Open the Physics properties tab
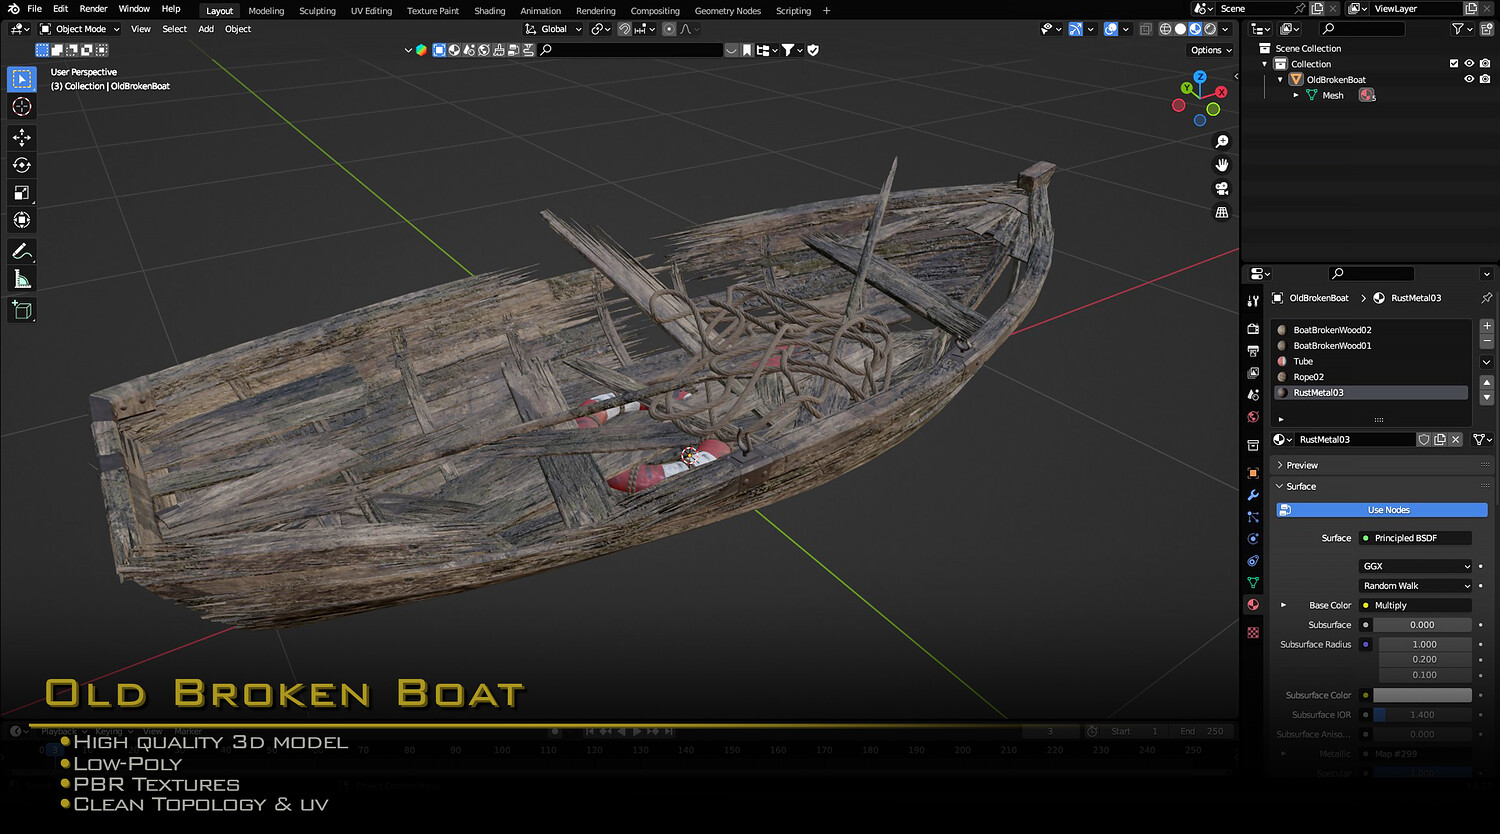Viewport: 1500px width, 834px height. point(1253,539)
